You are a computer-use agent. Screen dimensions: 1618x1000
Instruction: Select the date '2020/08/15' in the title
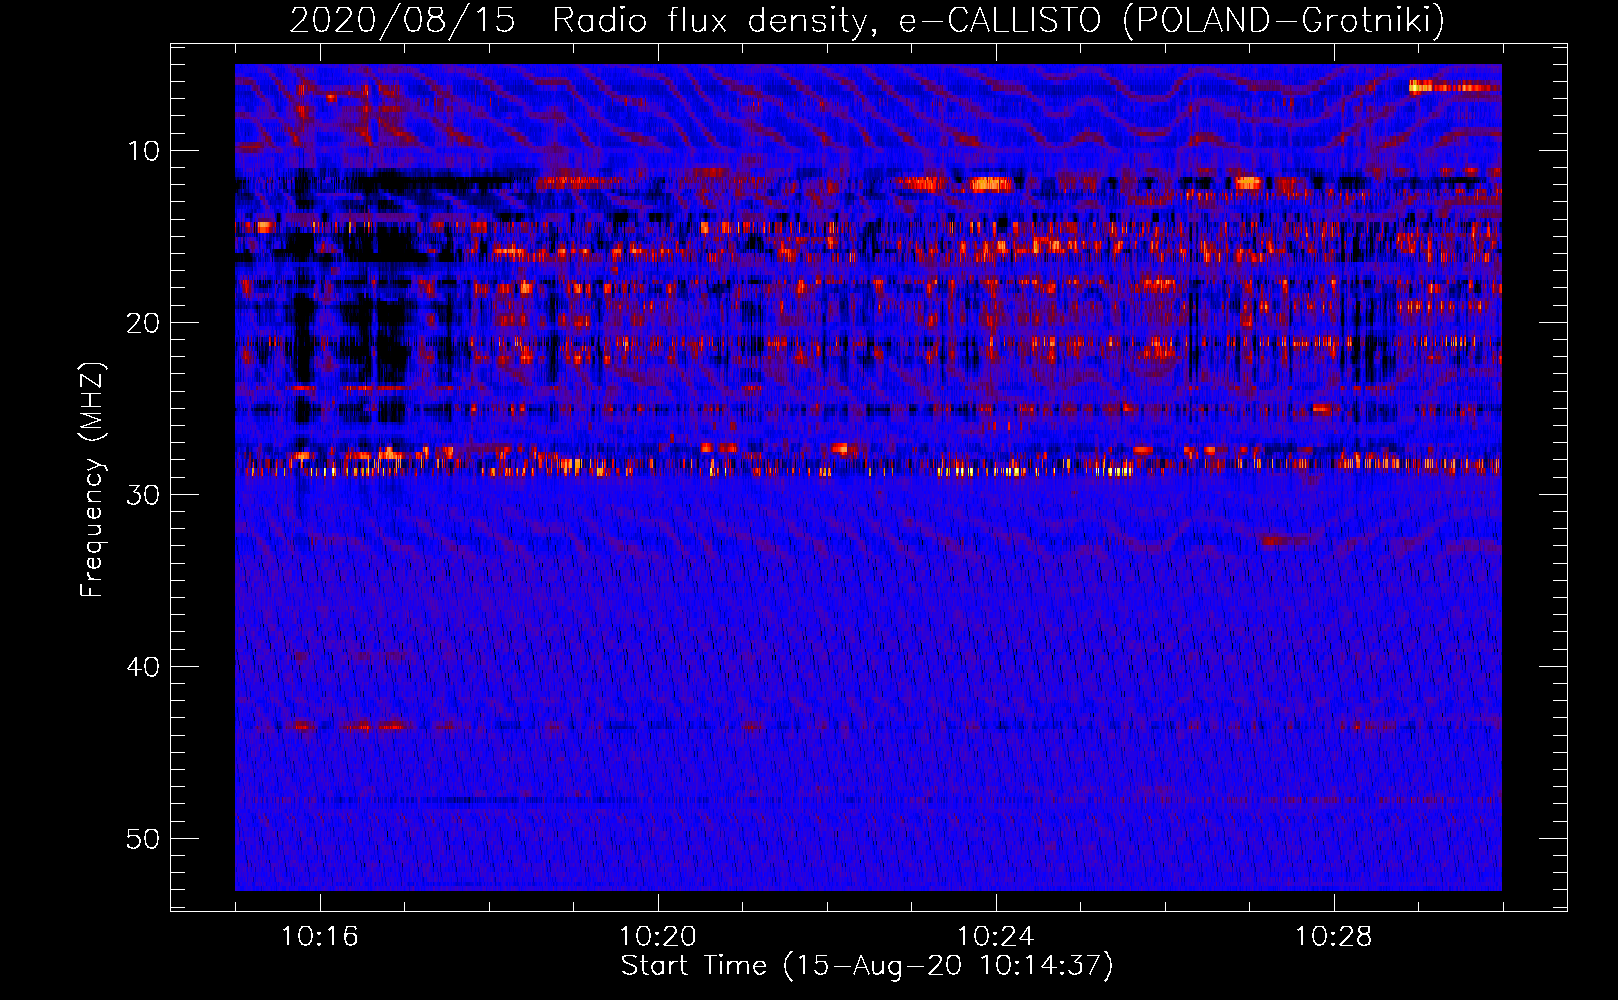pyautogui.click(x=402, y=20)
